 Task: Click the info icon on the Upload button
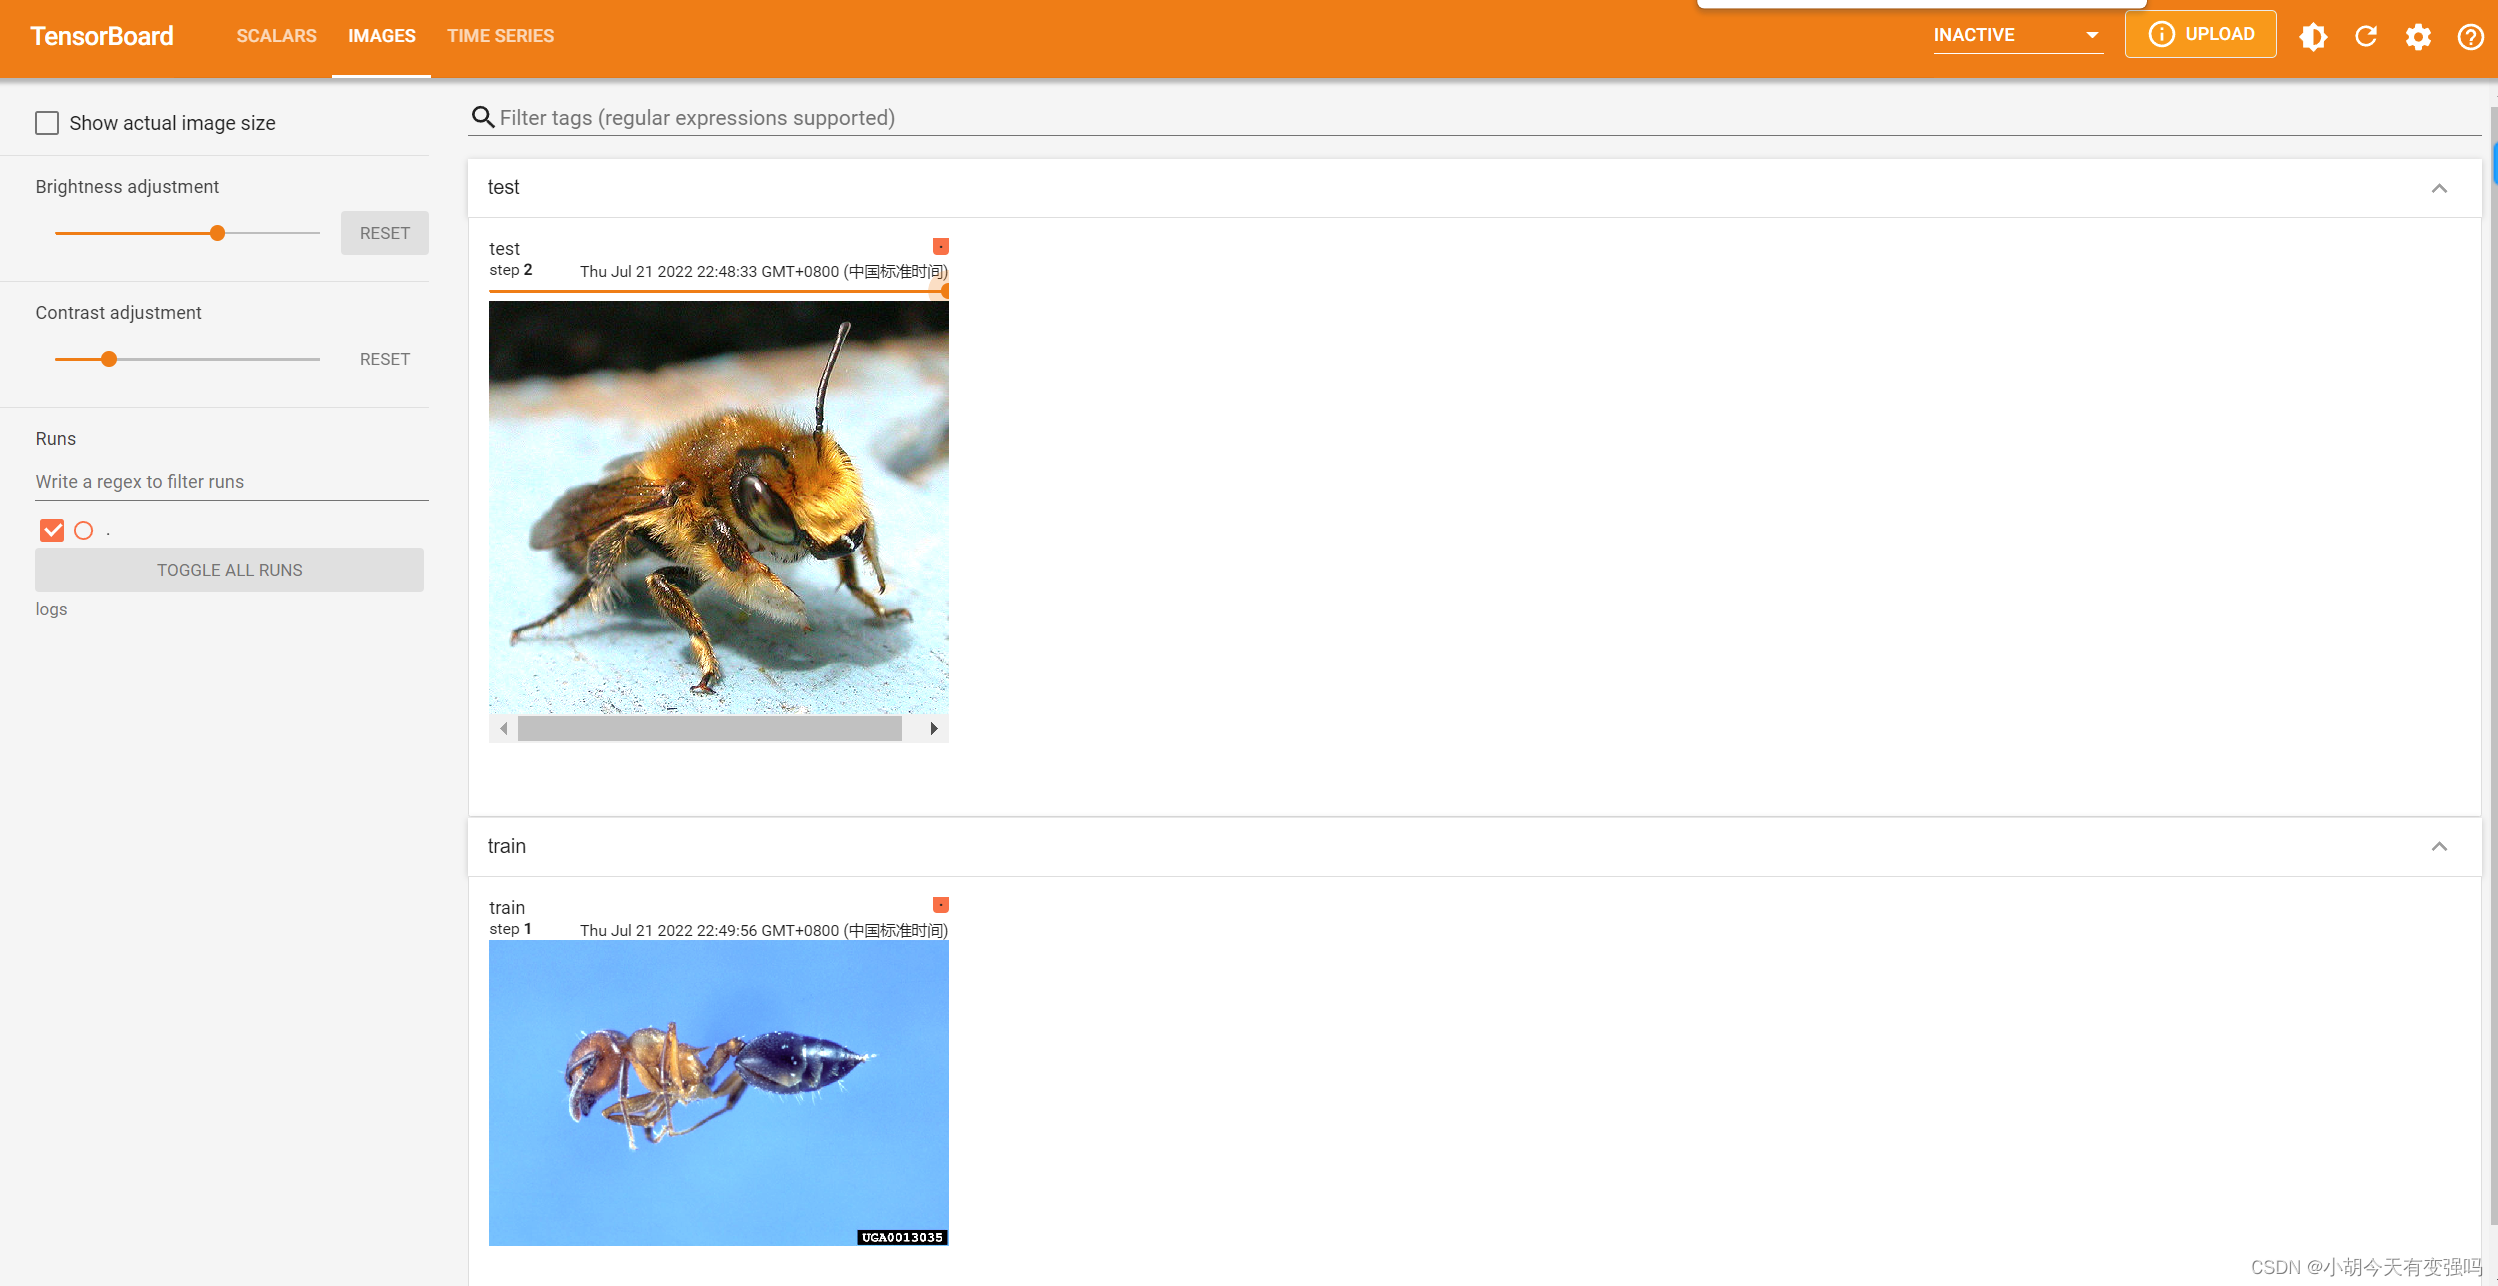[x=2161, y=34]
